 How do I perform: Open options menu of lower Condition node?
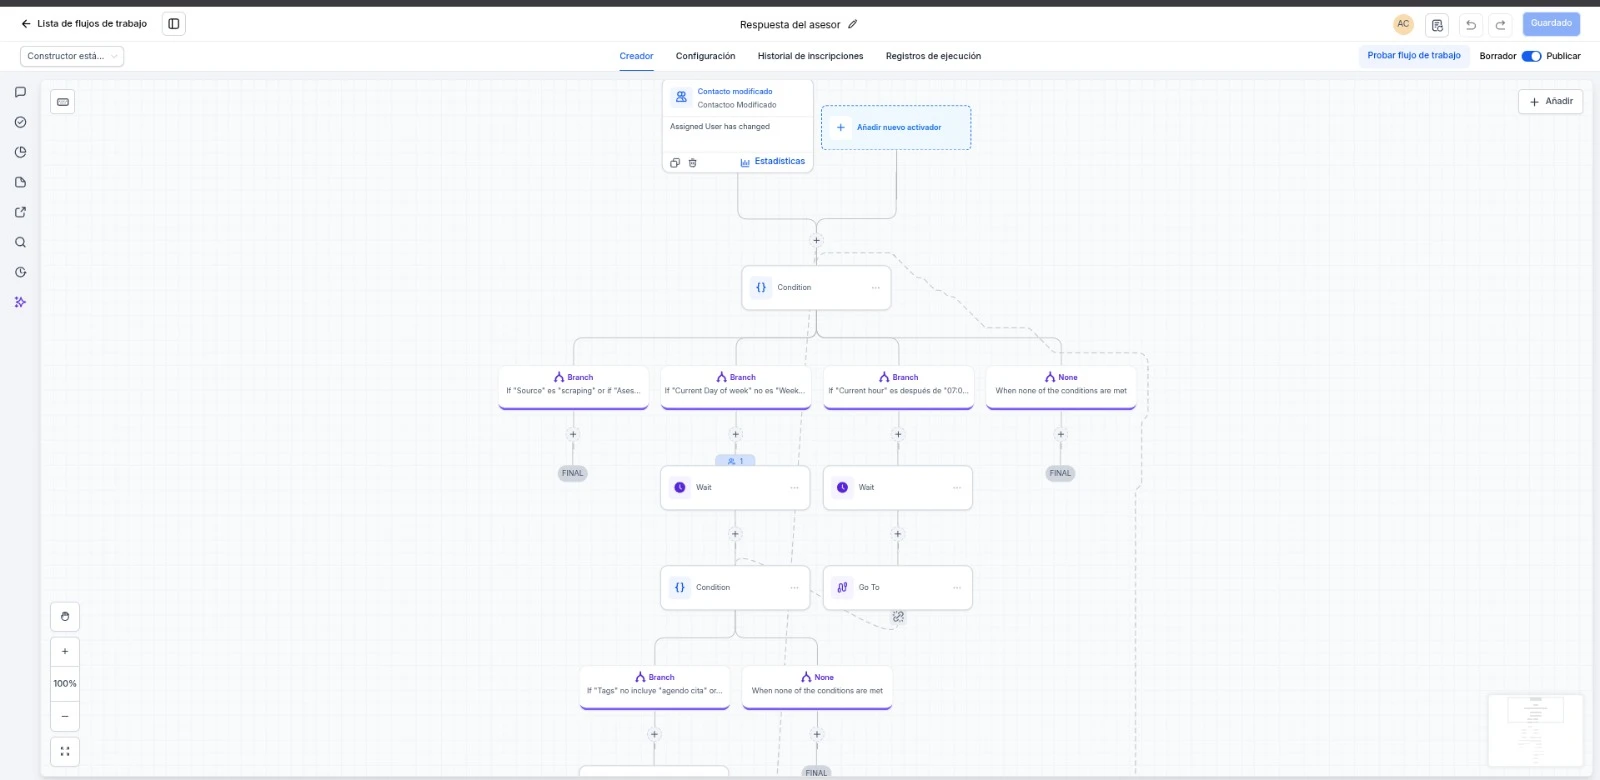pos(795,588)
